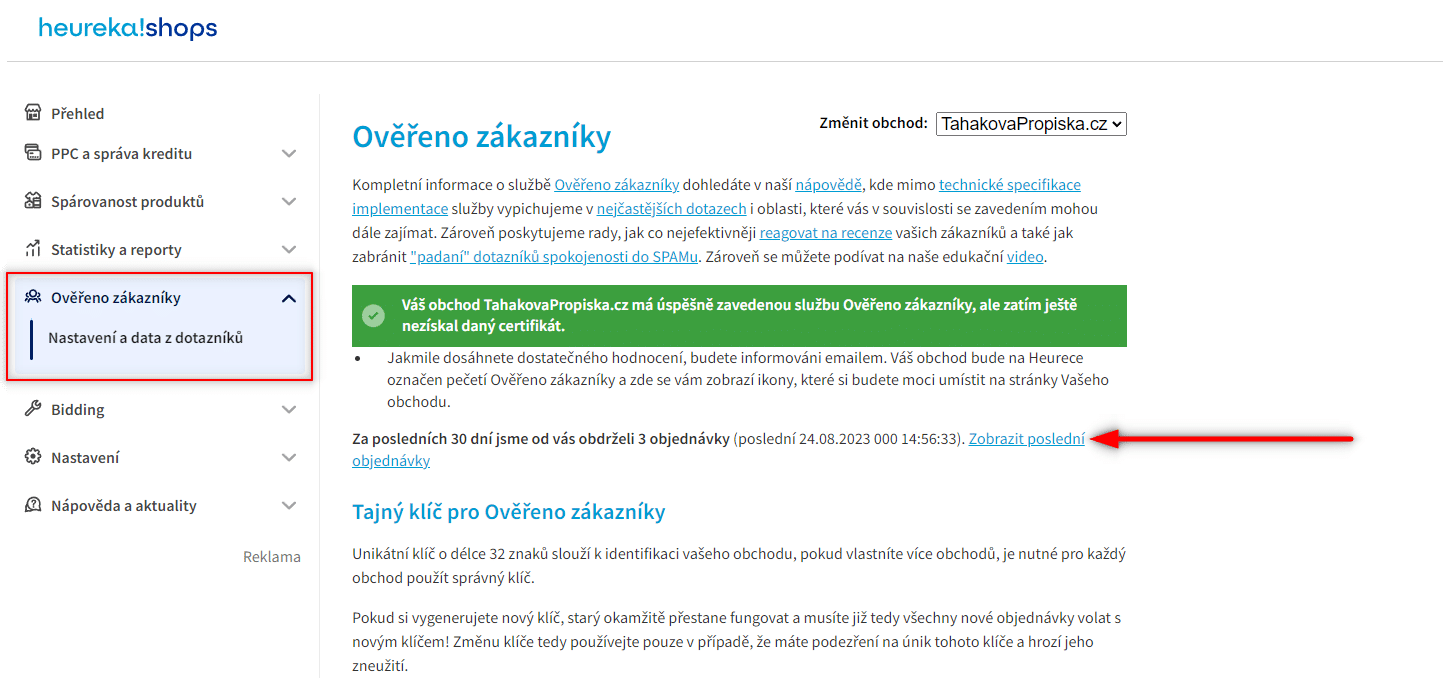Click the Ověřeno zákazníky page heading
Screen dimensions: 1443x678
coord(481,137)
